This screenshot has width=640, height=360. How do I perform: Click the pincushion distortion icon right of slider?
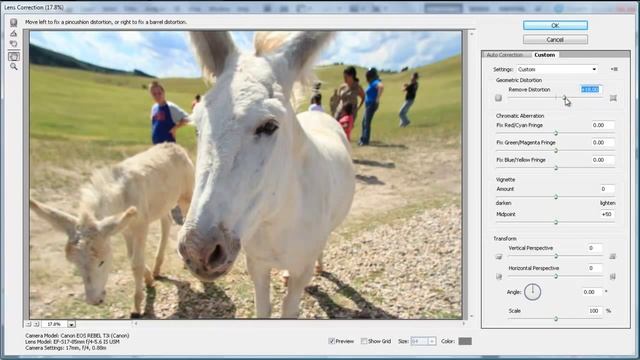coord(613,98)
